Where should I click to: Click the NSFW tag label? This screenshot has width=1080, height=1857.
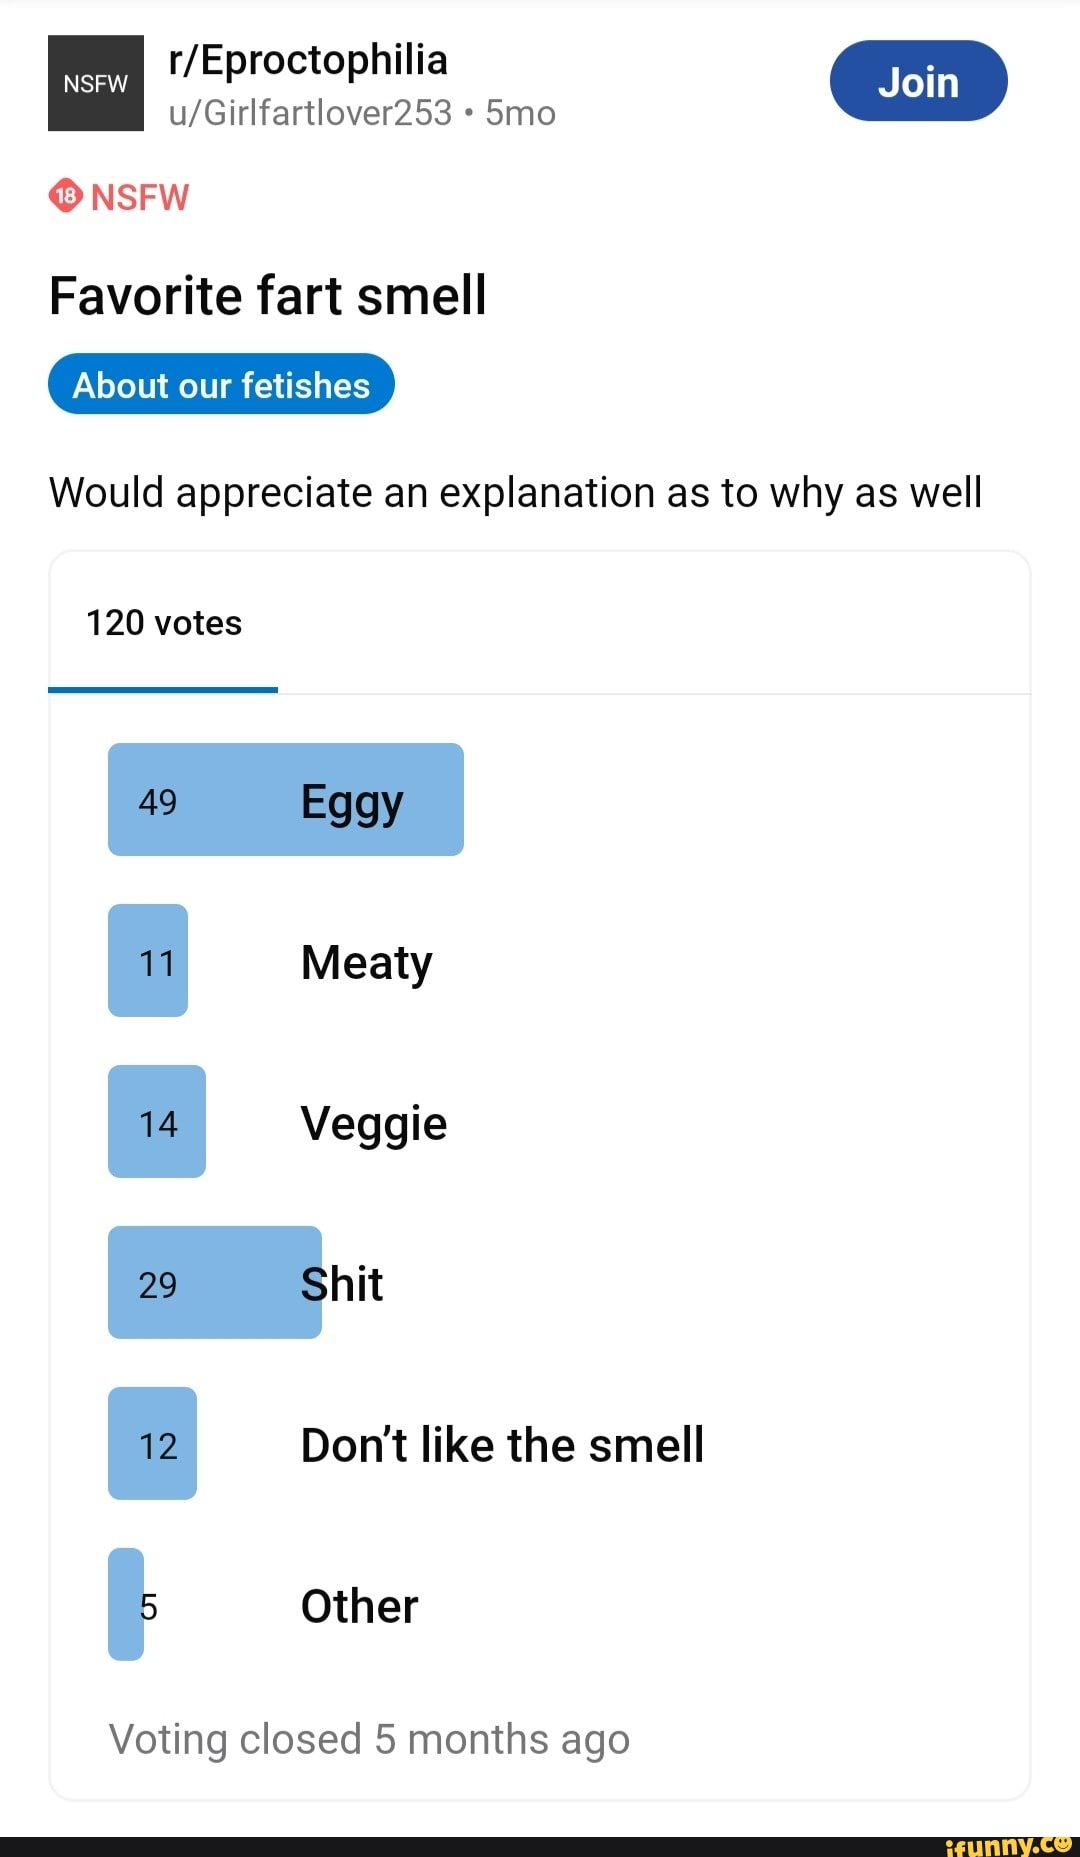(x=139, y=197)
